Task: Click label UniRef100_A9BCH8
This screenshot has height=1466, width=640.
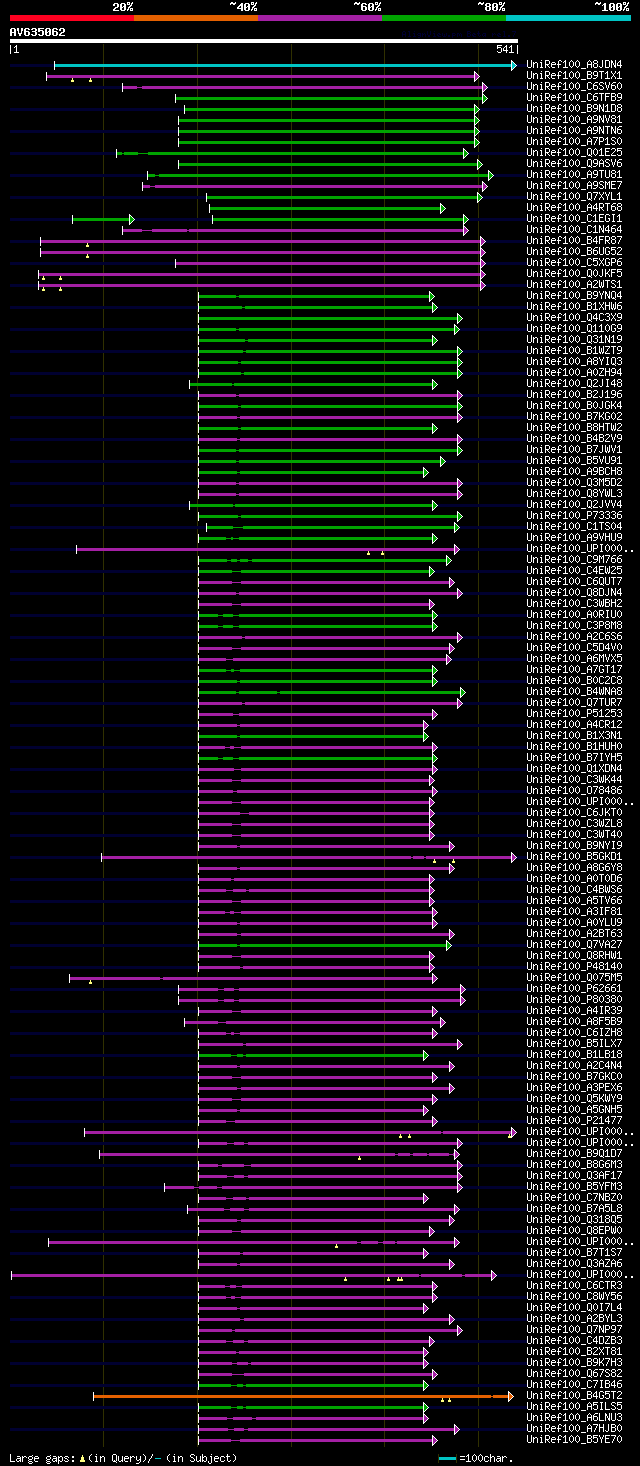Action: tap(574, 472)
